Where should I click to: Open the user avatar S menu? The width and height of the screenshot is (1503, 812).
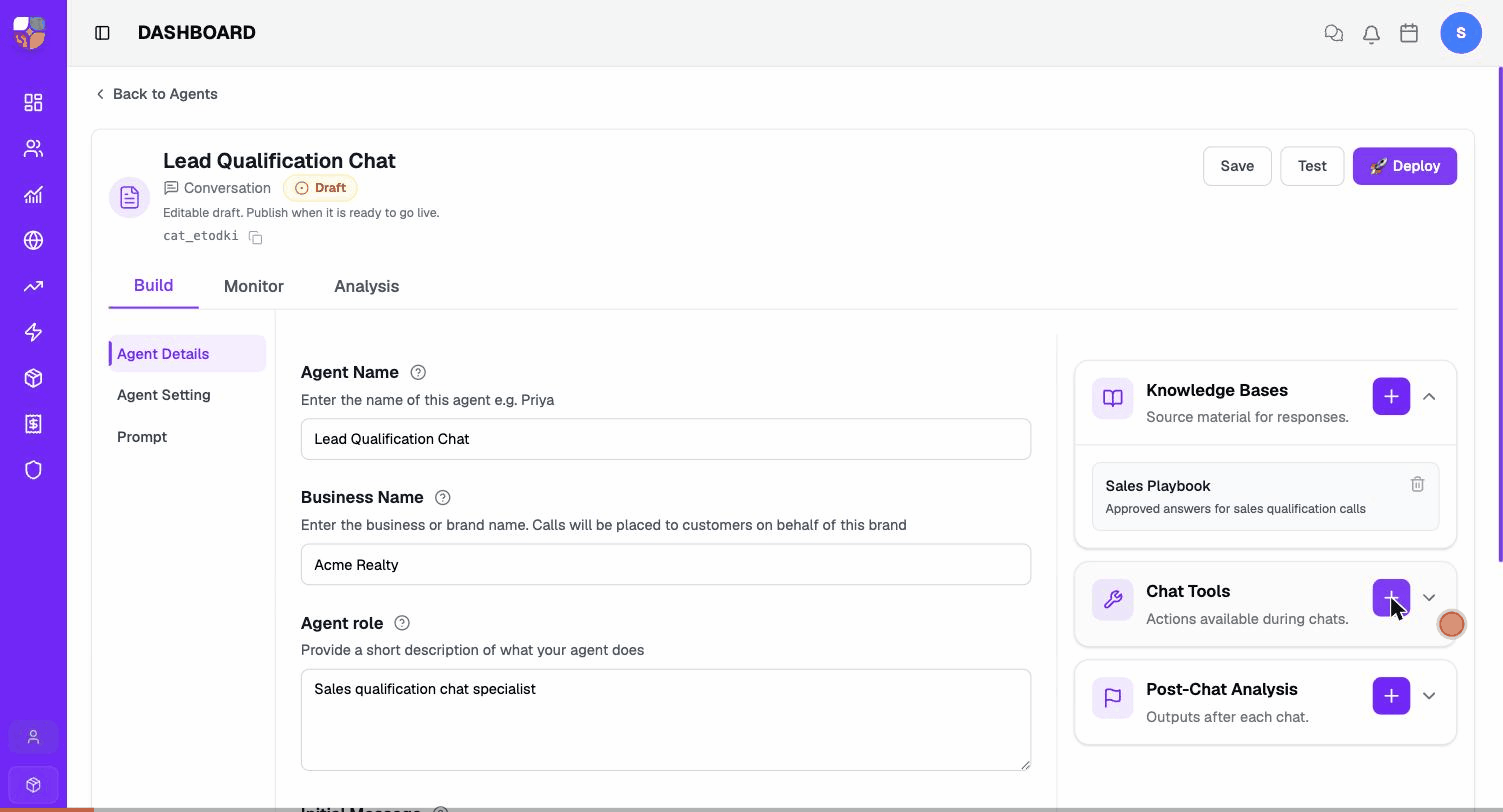point(1461,33)
